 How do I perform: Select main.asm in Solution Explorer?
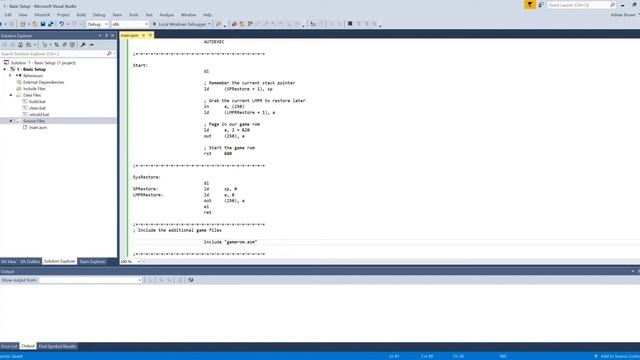(x=38, y=127)
